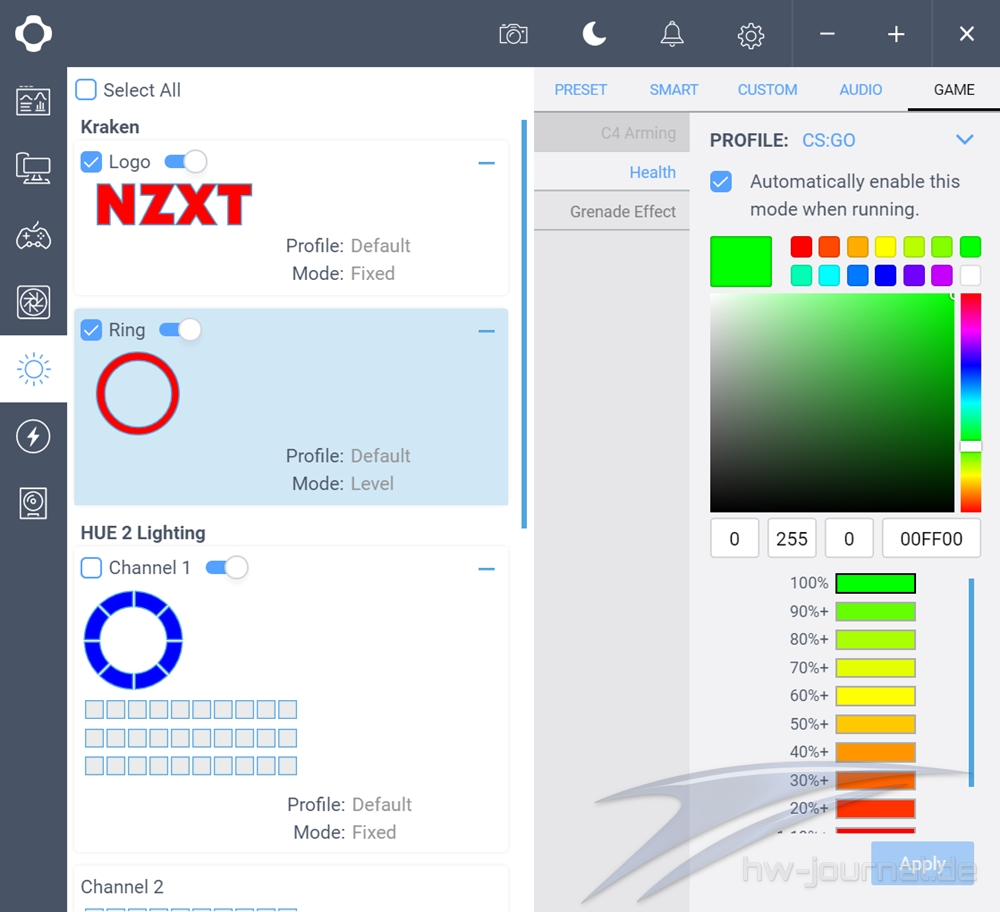
Task: Uncheck Automatically enable this mode checkbox
Action: [721, 182]
